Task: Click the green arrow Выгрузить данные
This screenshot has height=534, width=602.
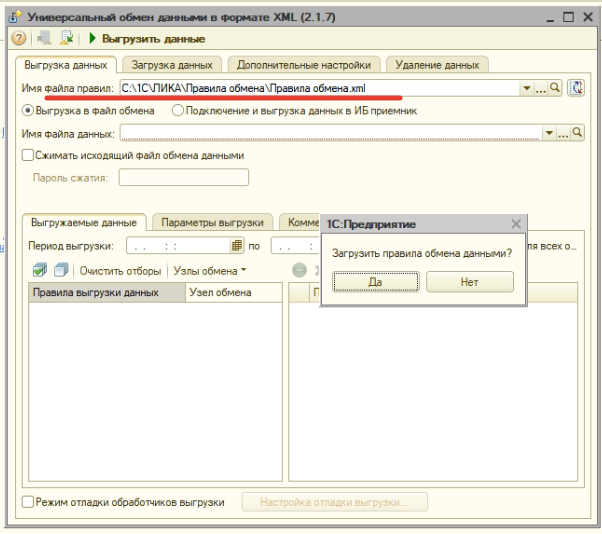Action: [x=147, y=39]
